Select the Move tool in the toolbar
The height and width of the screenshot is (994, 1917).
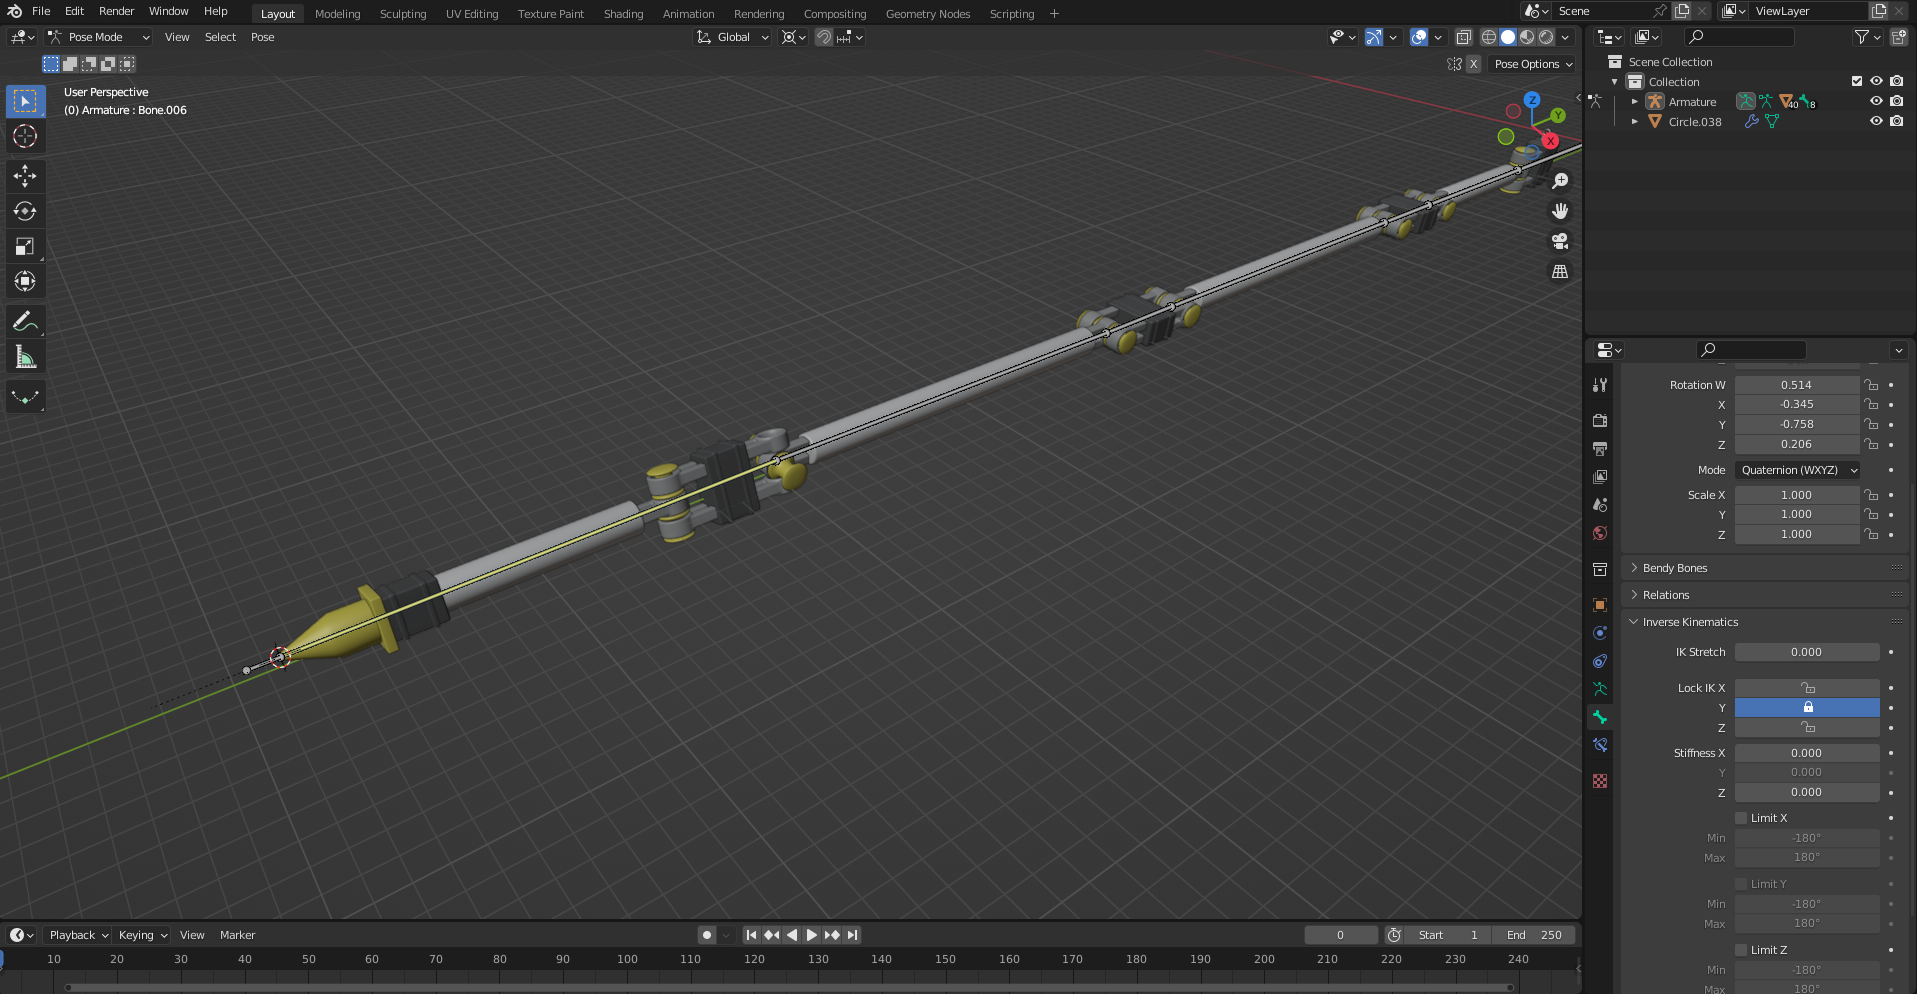[25, 176]
